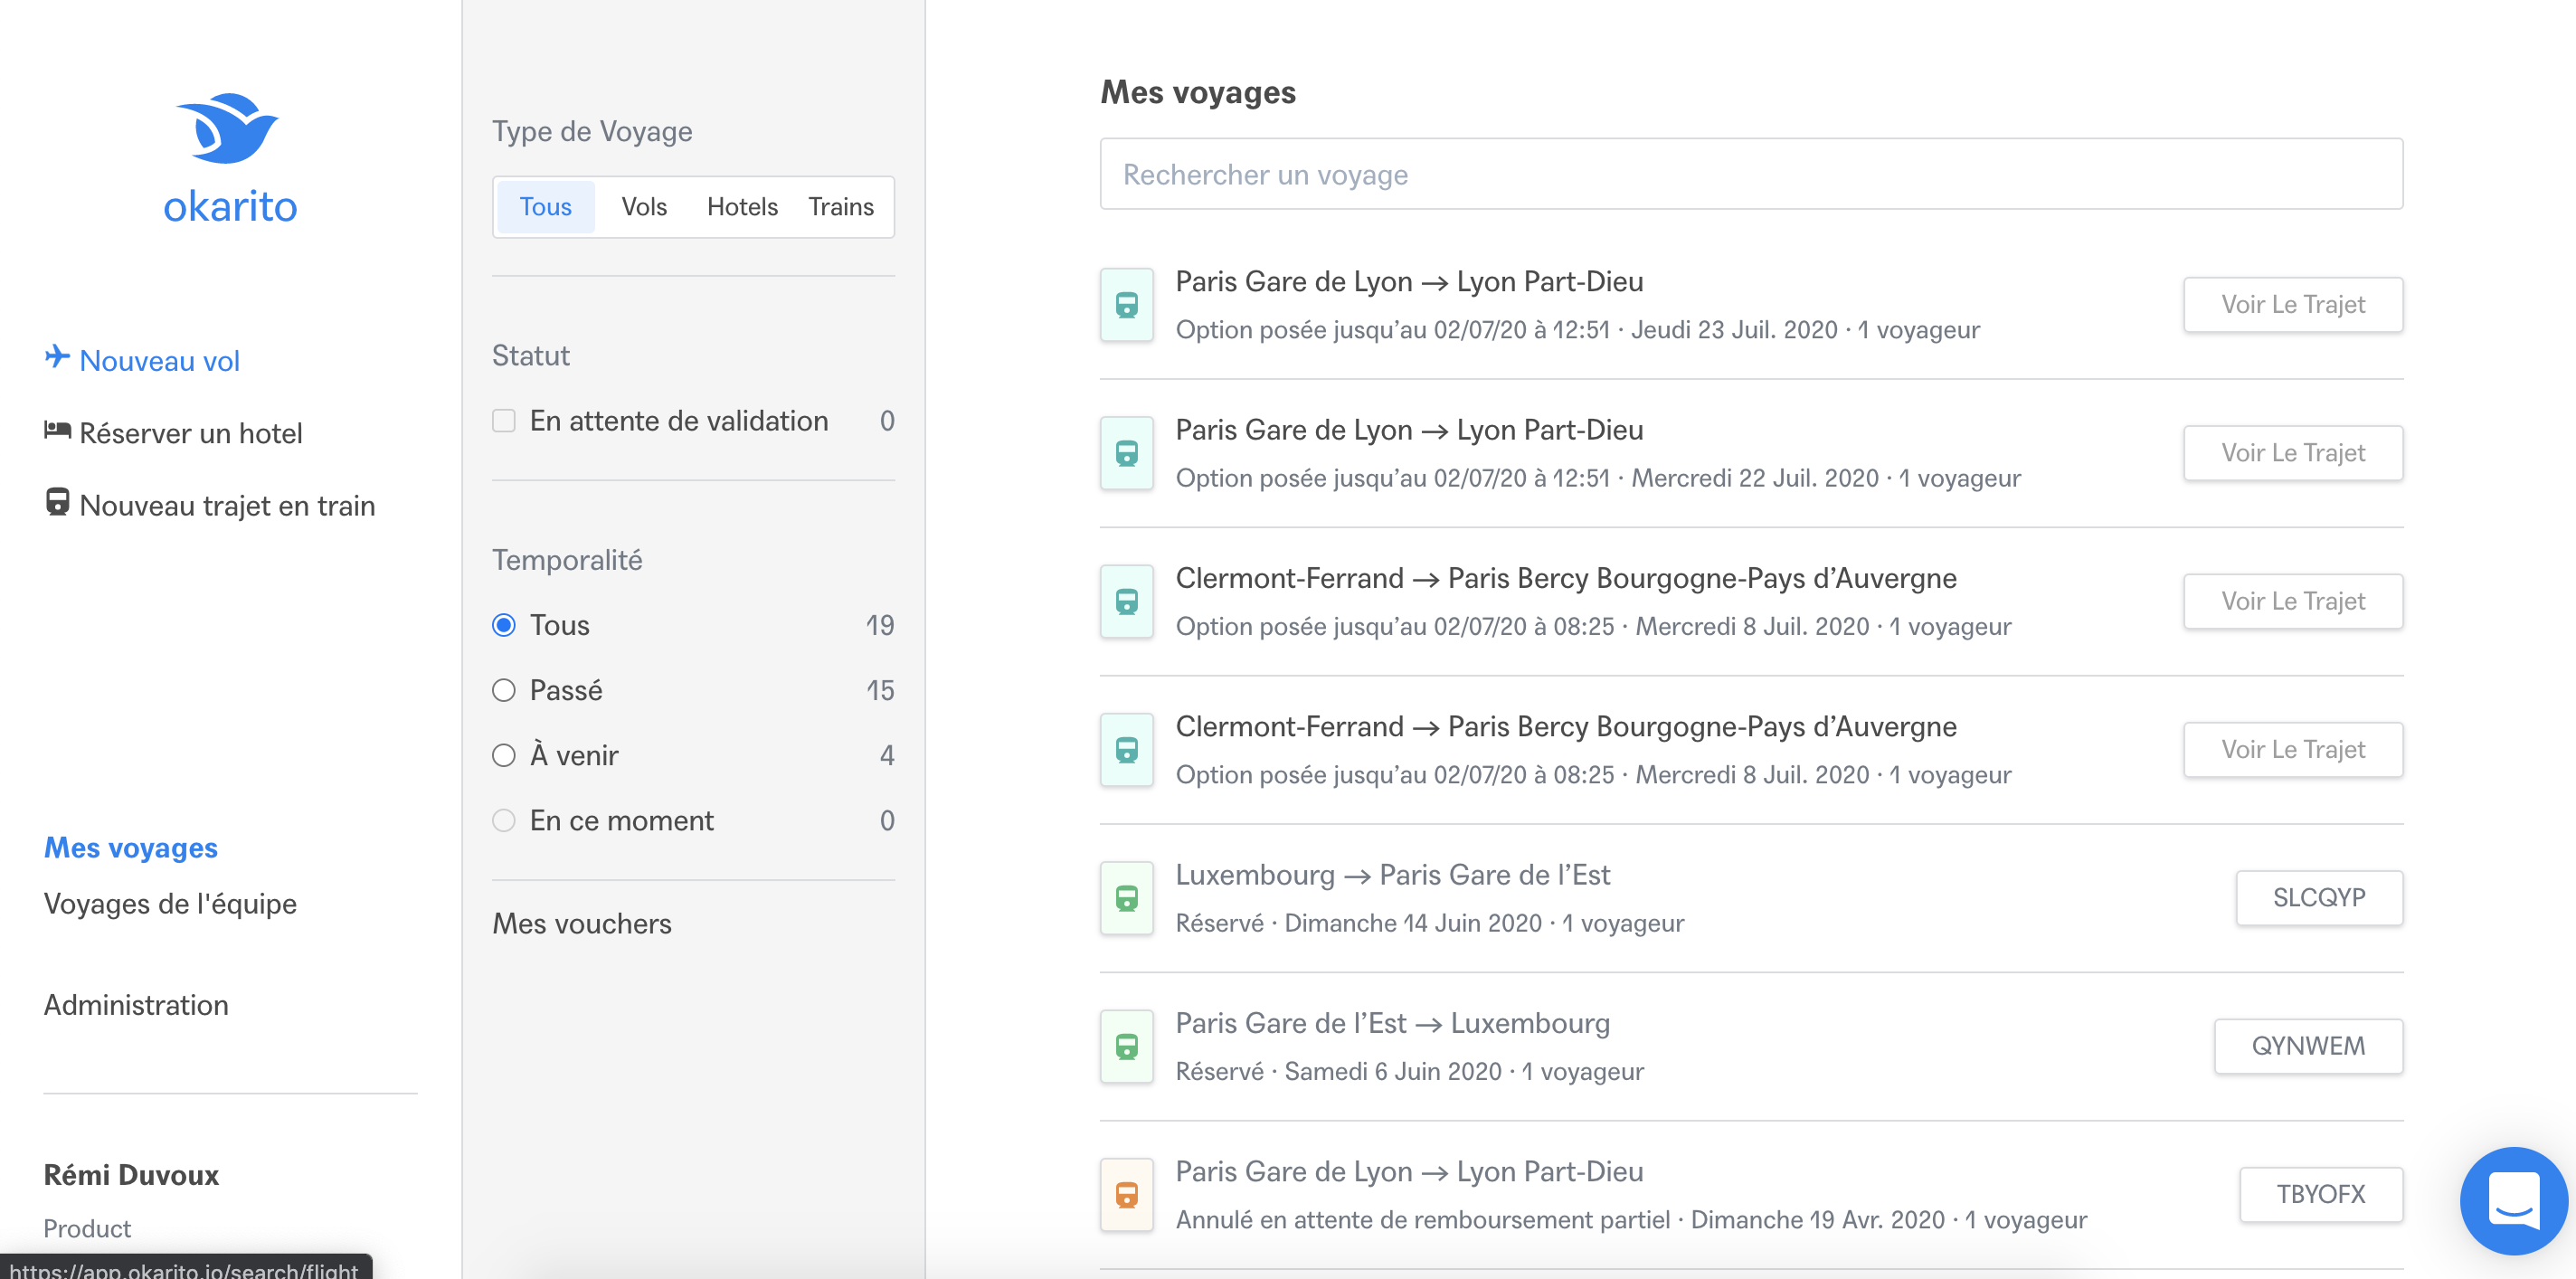This screenshot has height=1279, width=2576.
Task: Click the Okarito bird logo
Action: tap(229, 128)
